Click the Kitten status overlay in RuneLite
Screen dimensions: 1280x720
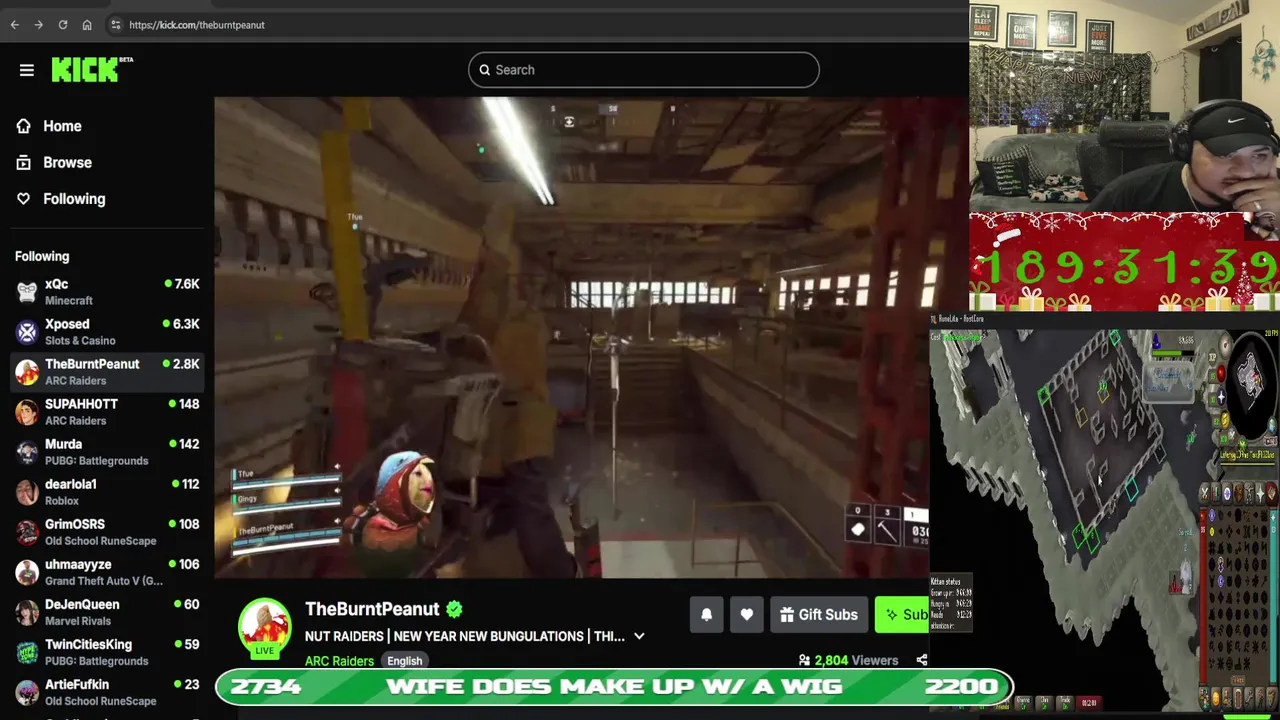(950, 601)
